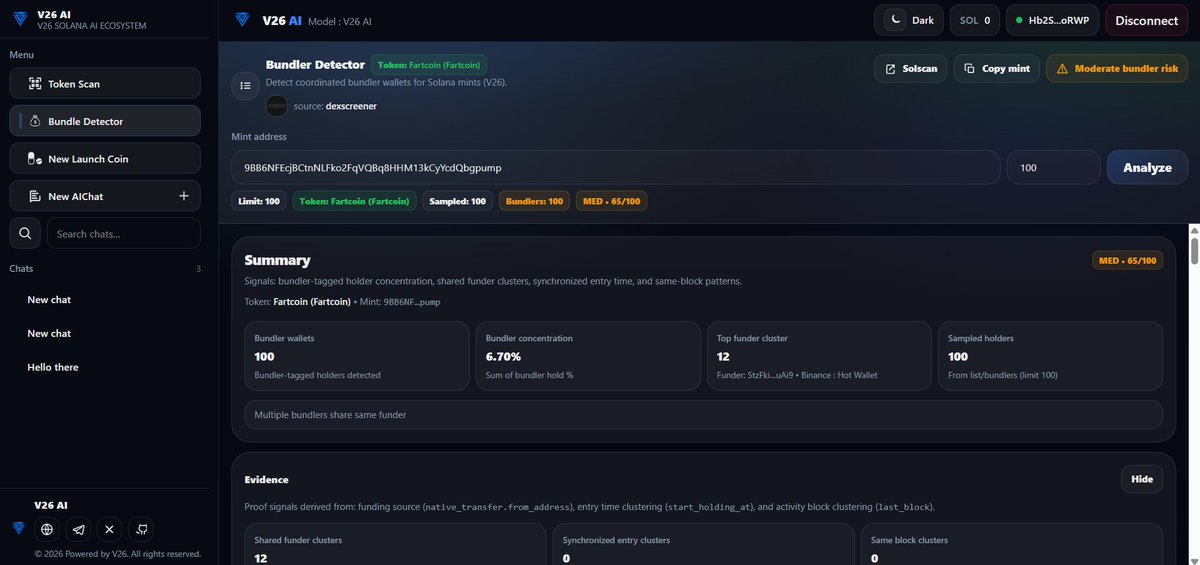Open the Telegram link icon
This screenshot has width=1200, height=565.
pyautogui.click(x=79, y=529)
